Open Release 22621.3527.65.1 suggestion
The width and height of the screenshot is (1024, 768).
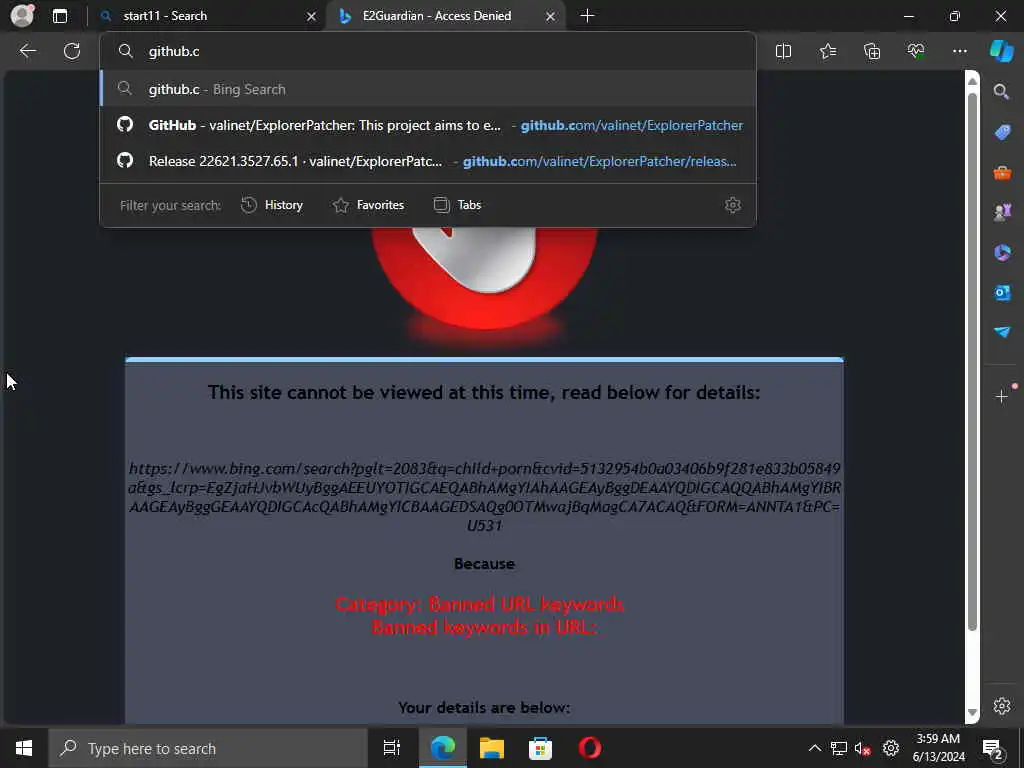coord(428,161)
